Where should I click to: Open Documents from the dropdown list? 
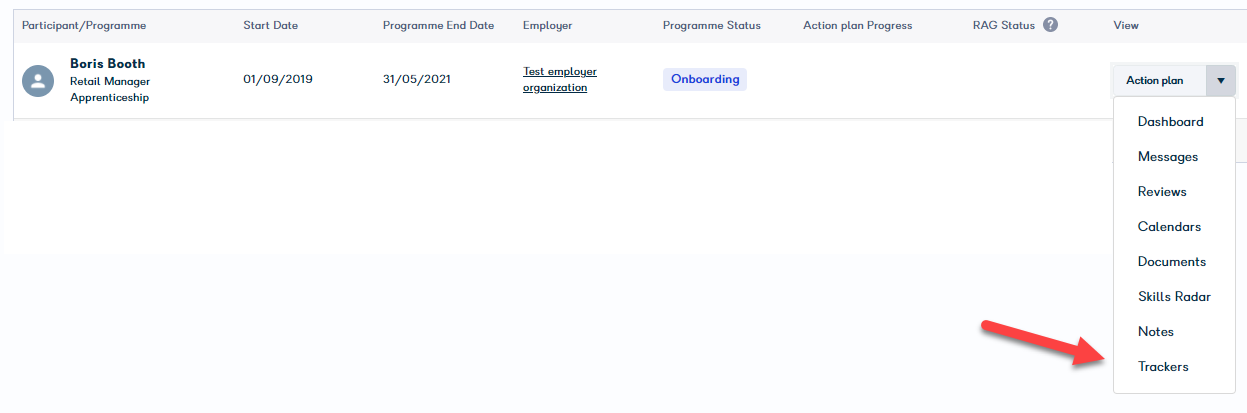pyautogui.click(x=1174, y=262)
